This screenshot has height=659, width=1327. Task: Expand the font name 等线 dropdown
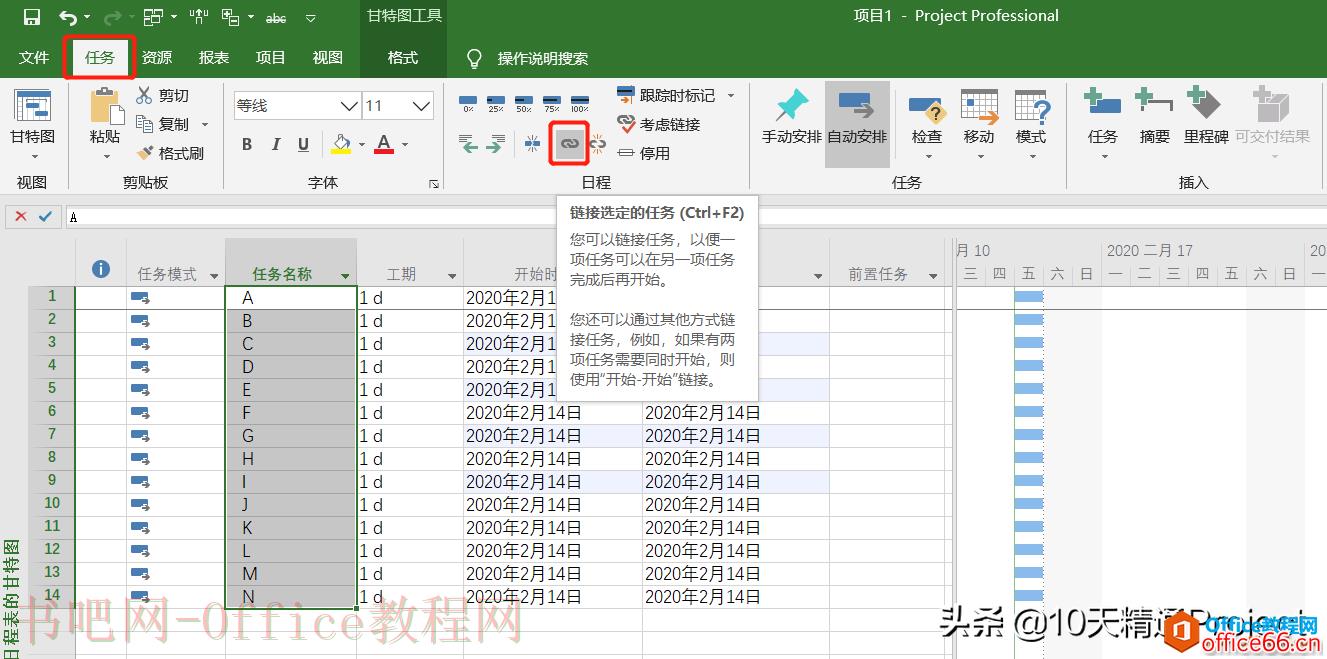tap(349, 105)
